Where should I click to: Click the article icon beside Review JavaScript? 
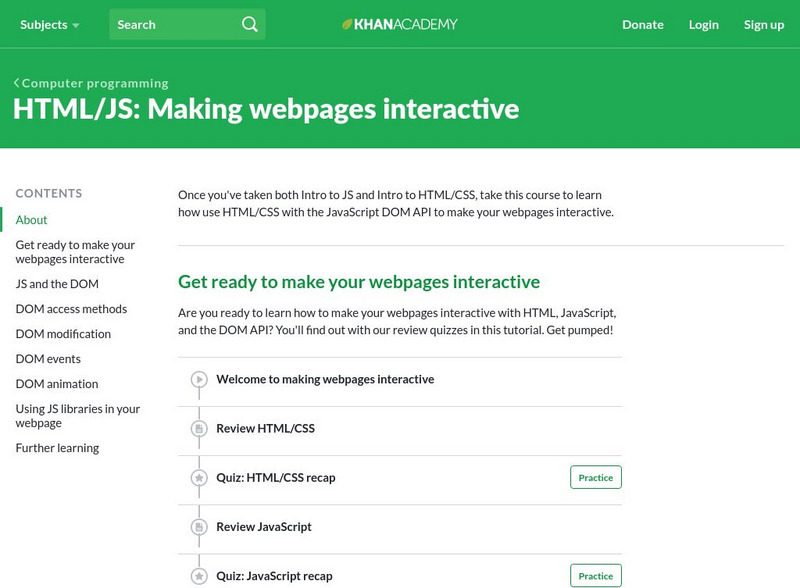199,527
